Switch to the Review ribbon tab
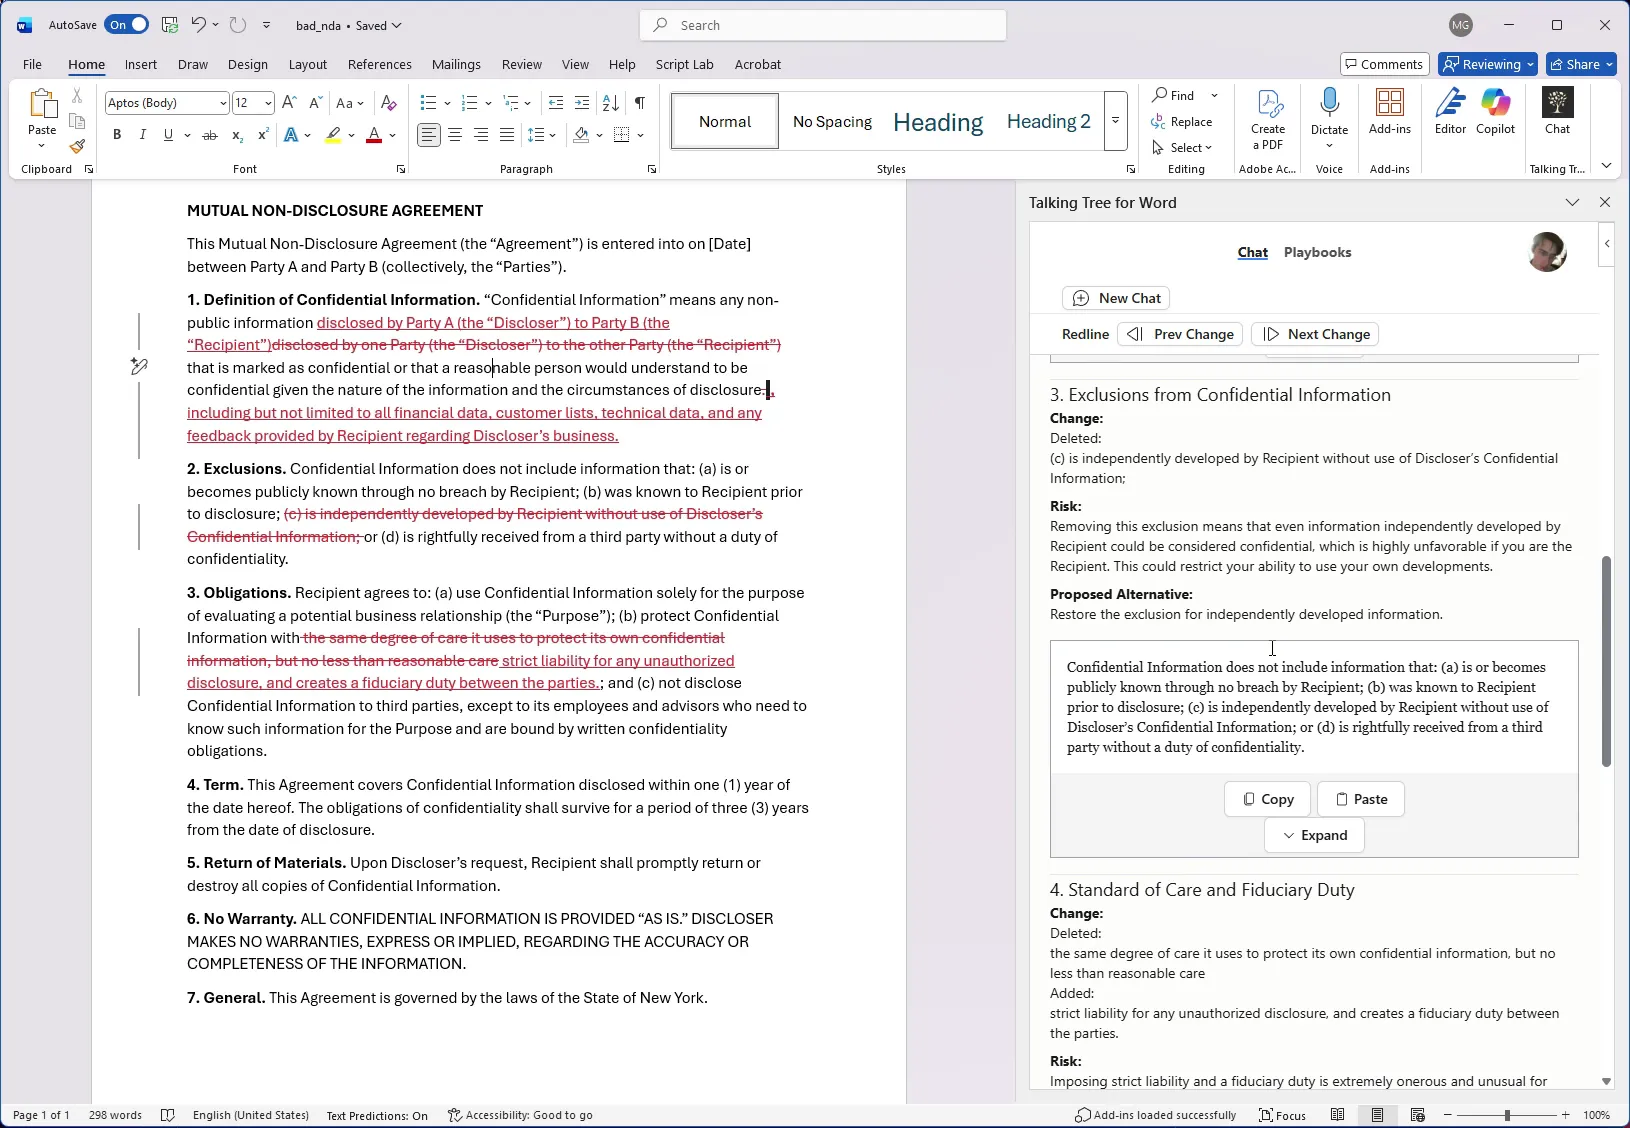Screen dimensions: 1630x1128 click(521, 64)
